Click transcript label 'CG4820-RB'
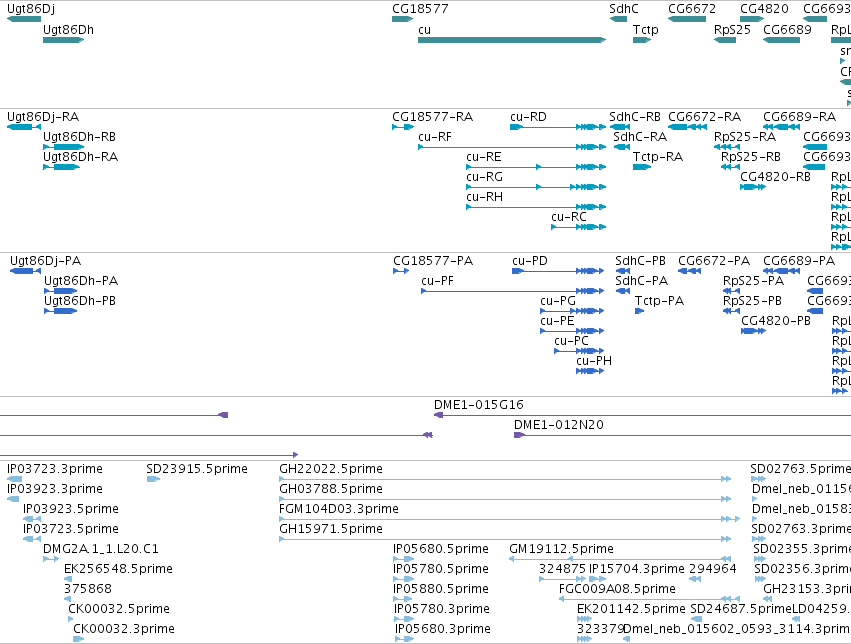The height and width of the screenshot is (644, 851). coord(776,177)
